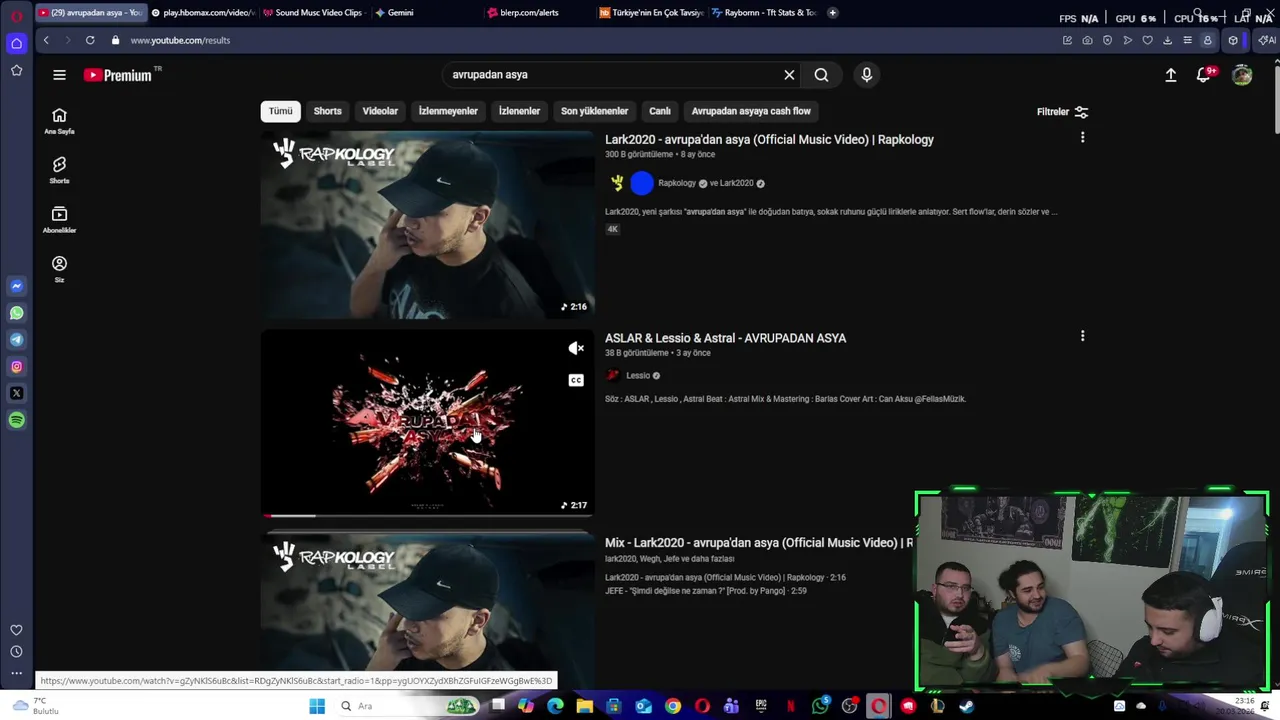Open the Siz profile sidebar item
The image size is (1280, 720).
[59, 269]
